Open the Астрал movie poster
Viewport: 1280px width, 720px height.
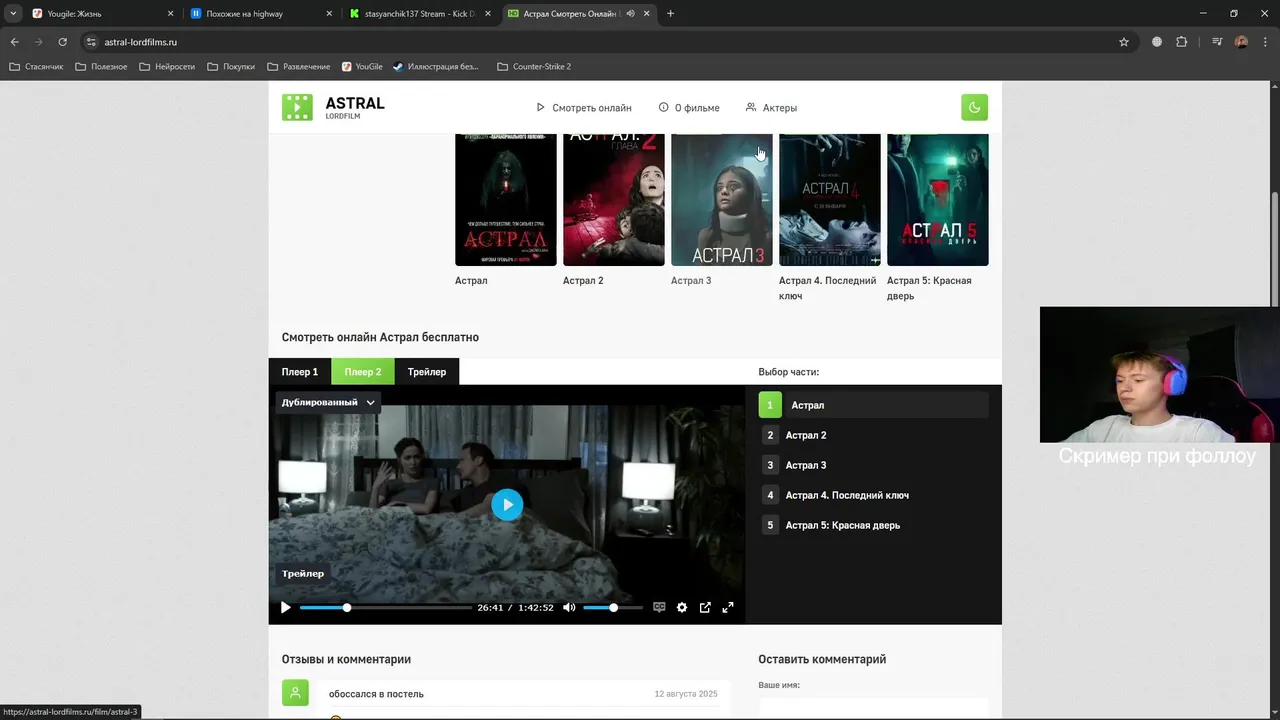tap(506, 200)
